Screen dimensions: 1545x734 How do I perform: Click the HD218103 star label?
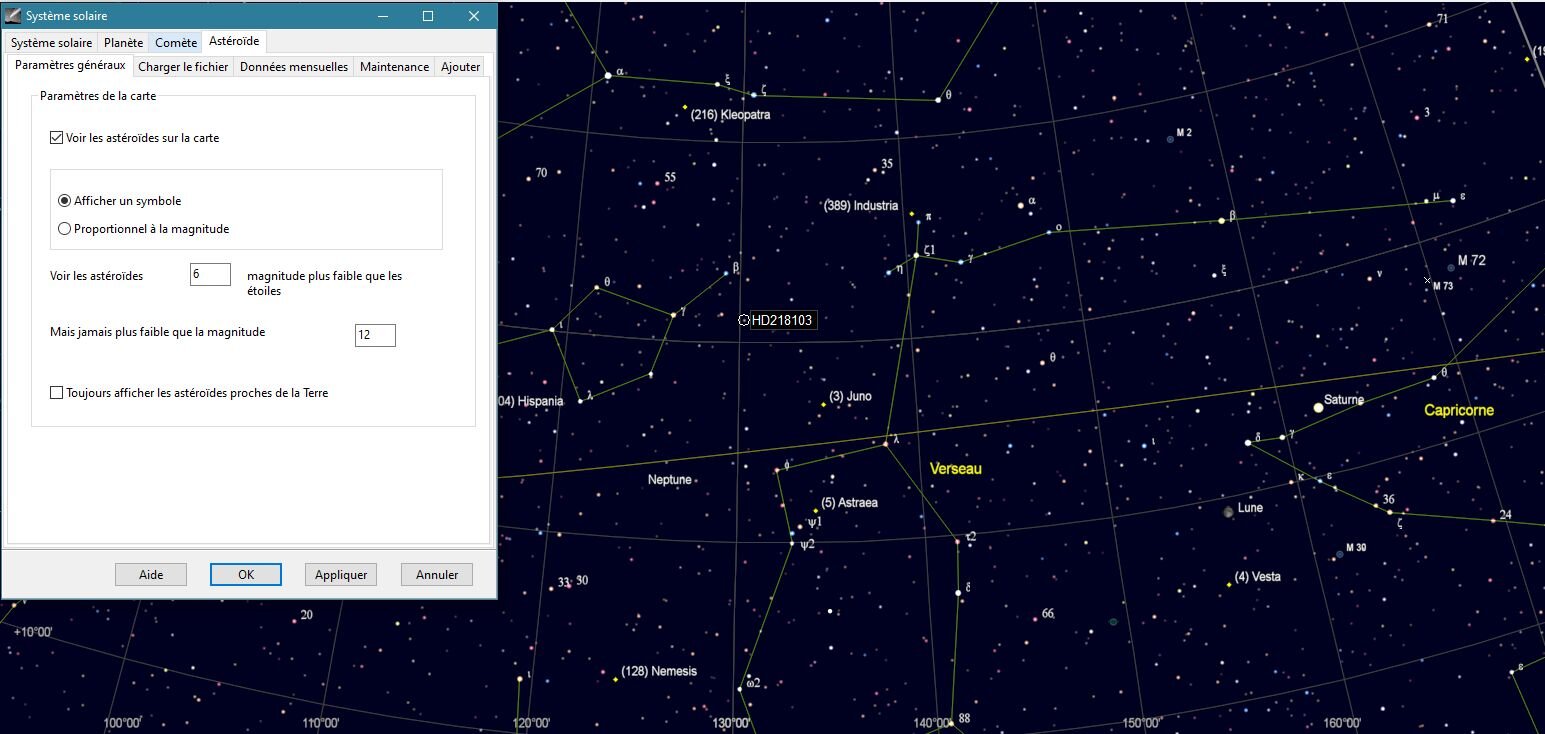point(782,320)
